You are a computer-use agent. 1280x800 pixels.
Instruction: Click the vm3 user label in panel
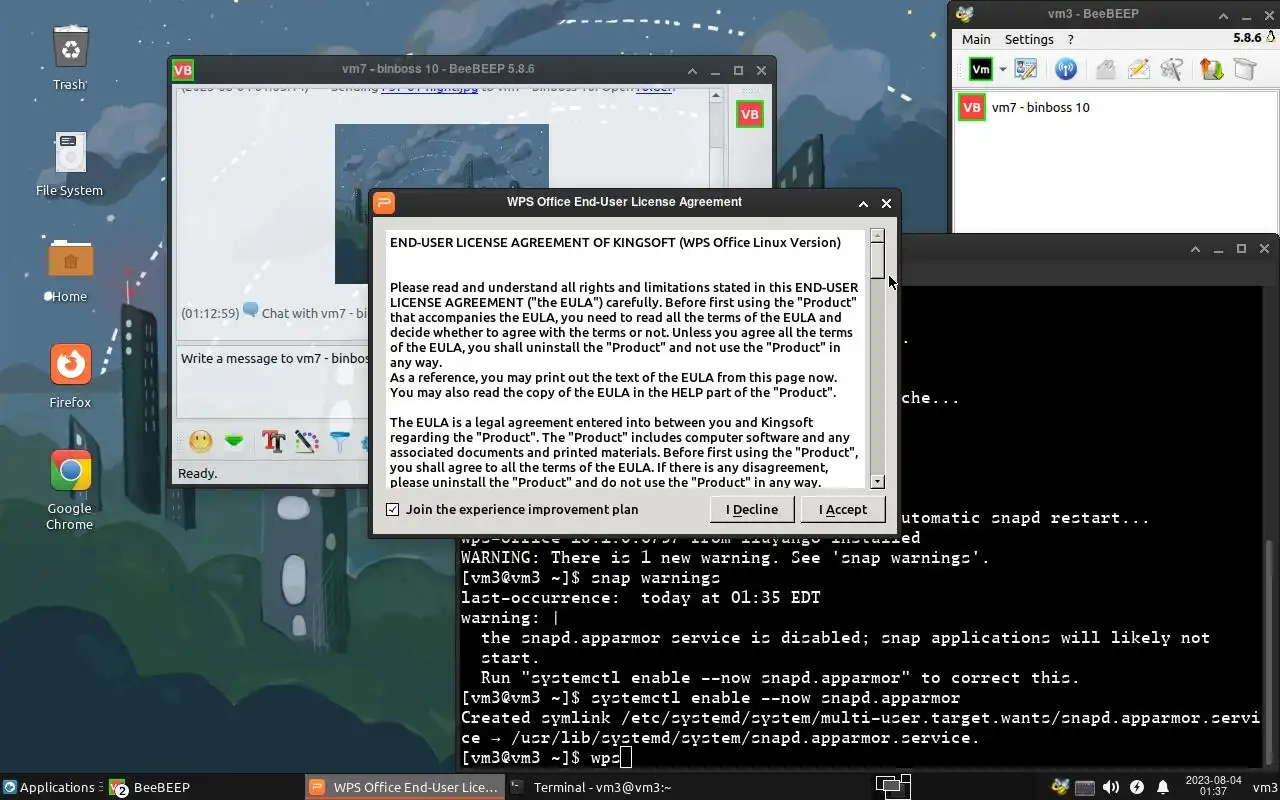point(1264,787)
